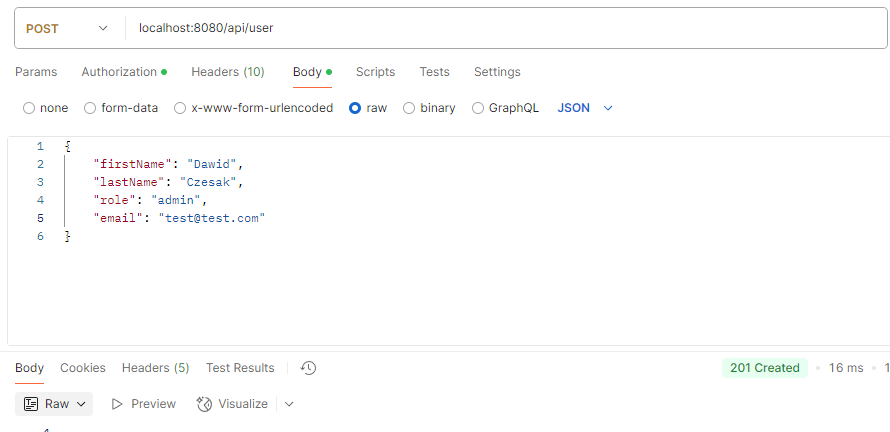Switch to the Params tab
The image size is (890, 432).
click(36, 72)
